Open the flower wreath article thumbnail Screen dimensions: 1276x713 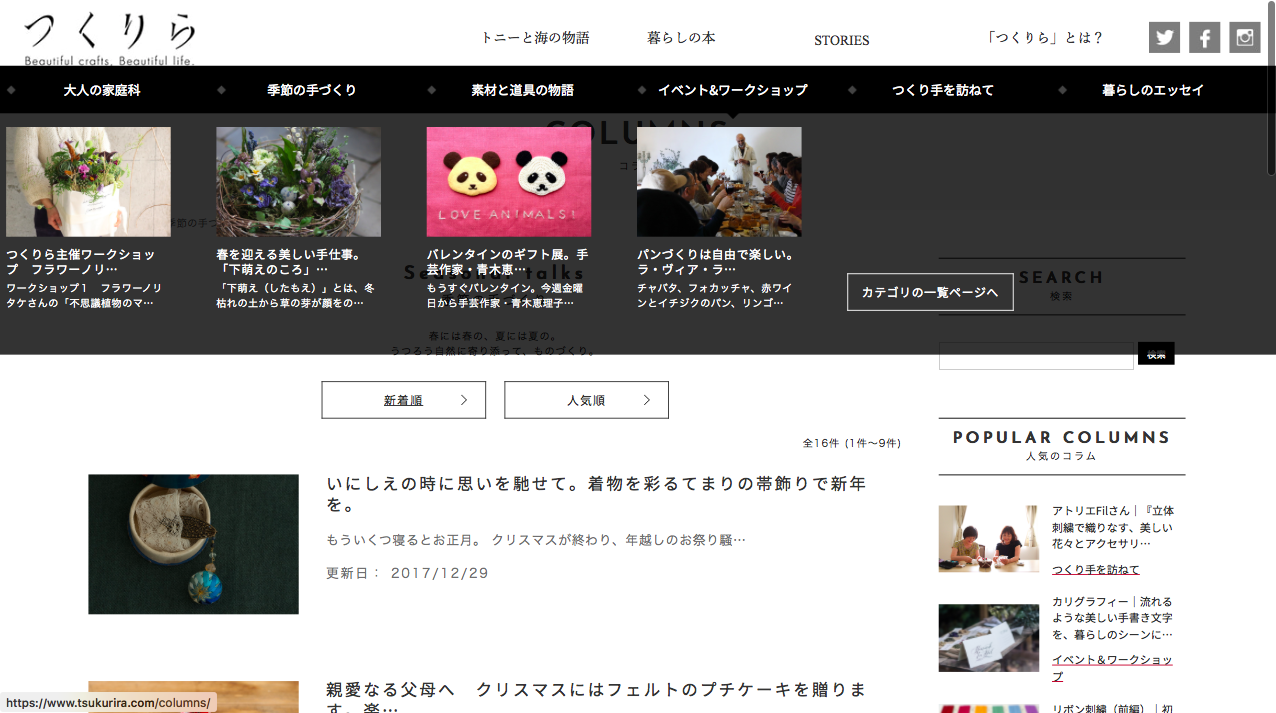(298, 182)
